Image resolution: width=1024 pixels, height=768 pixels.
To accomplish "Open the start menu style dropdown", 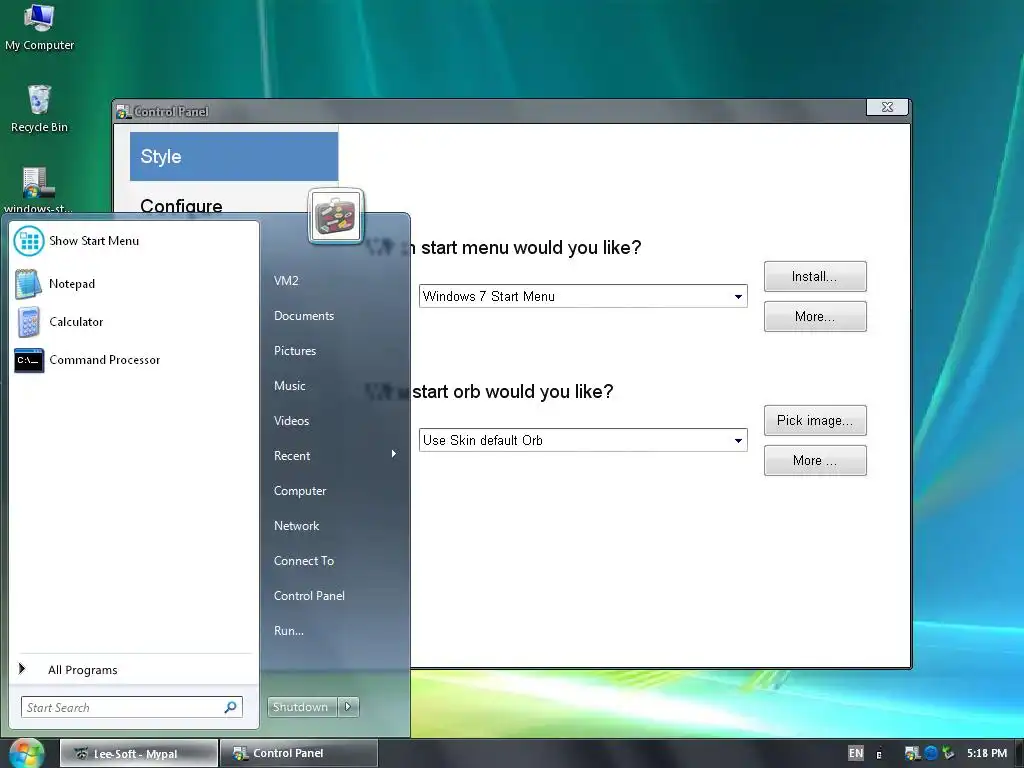I will coord(583,296).
